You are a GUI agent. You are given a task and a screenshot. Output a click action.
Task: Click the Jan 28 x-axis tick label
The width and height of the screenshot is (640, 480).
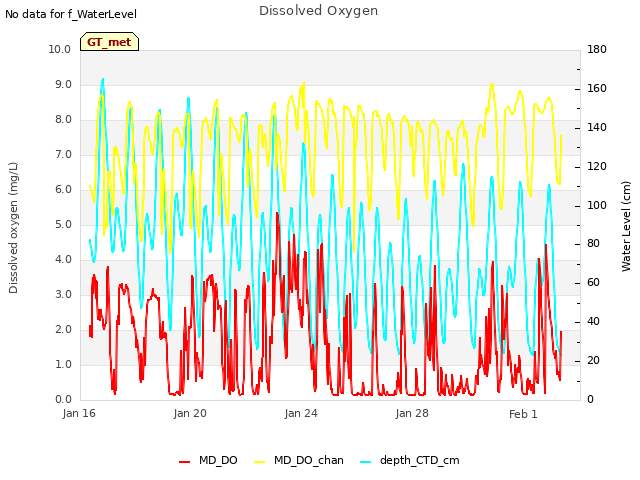pos(412,413)
